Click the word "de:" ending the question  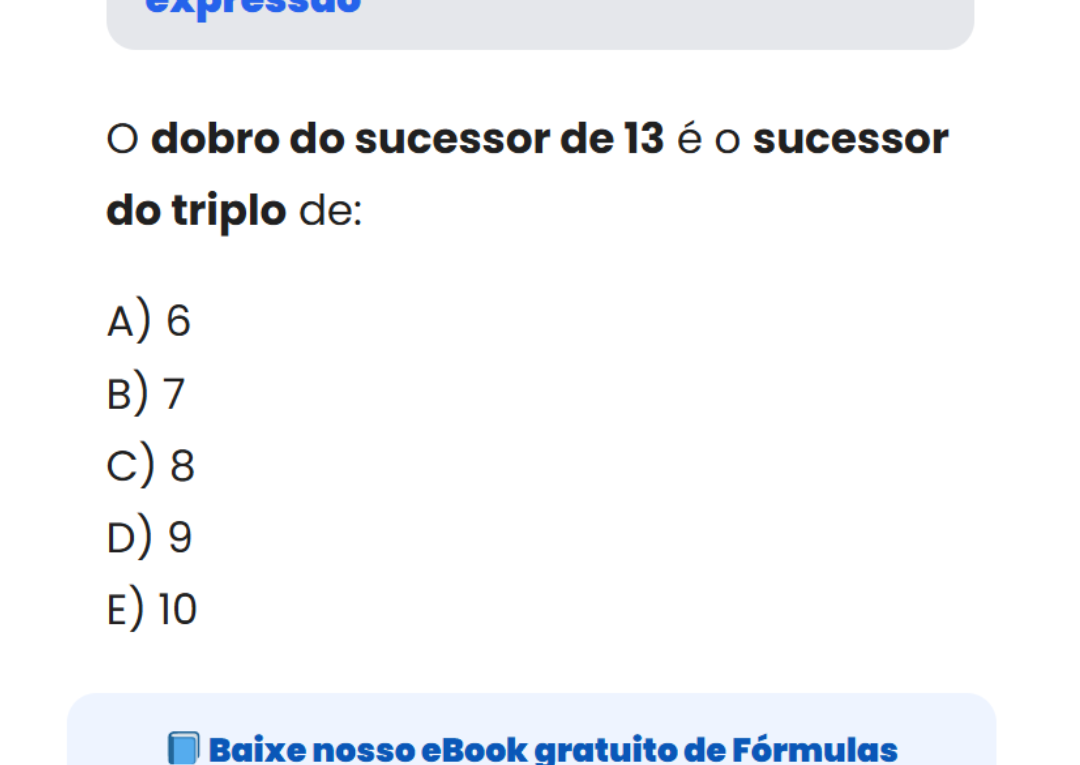tap(330, 211)
